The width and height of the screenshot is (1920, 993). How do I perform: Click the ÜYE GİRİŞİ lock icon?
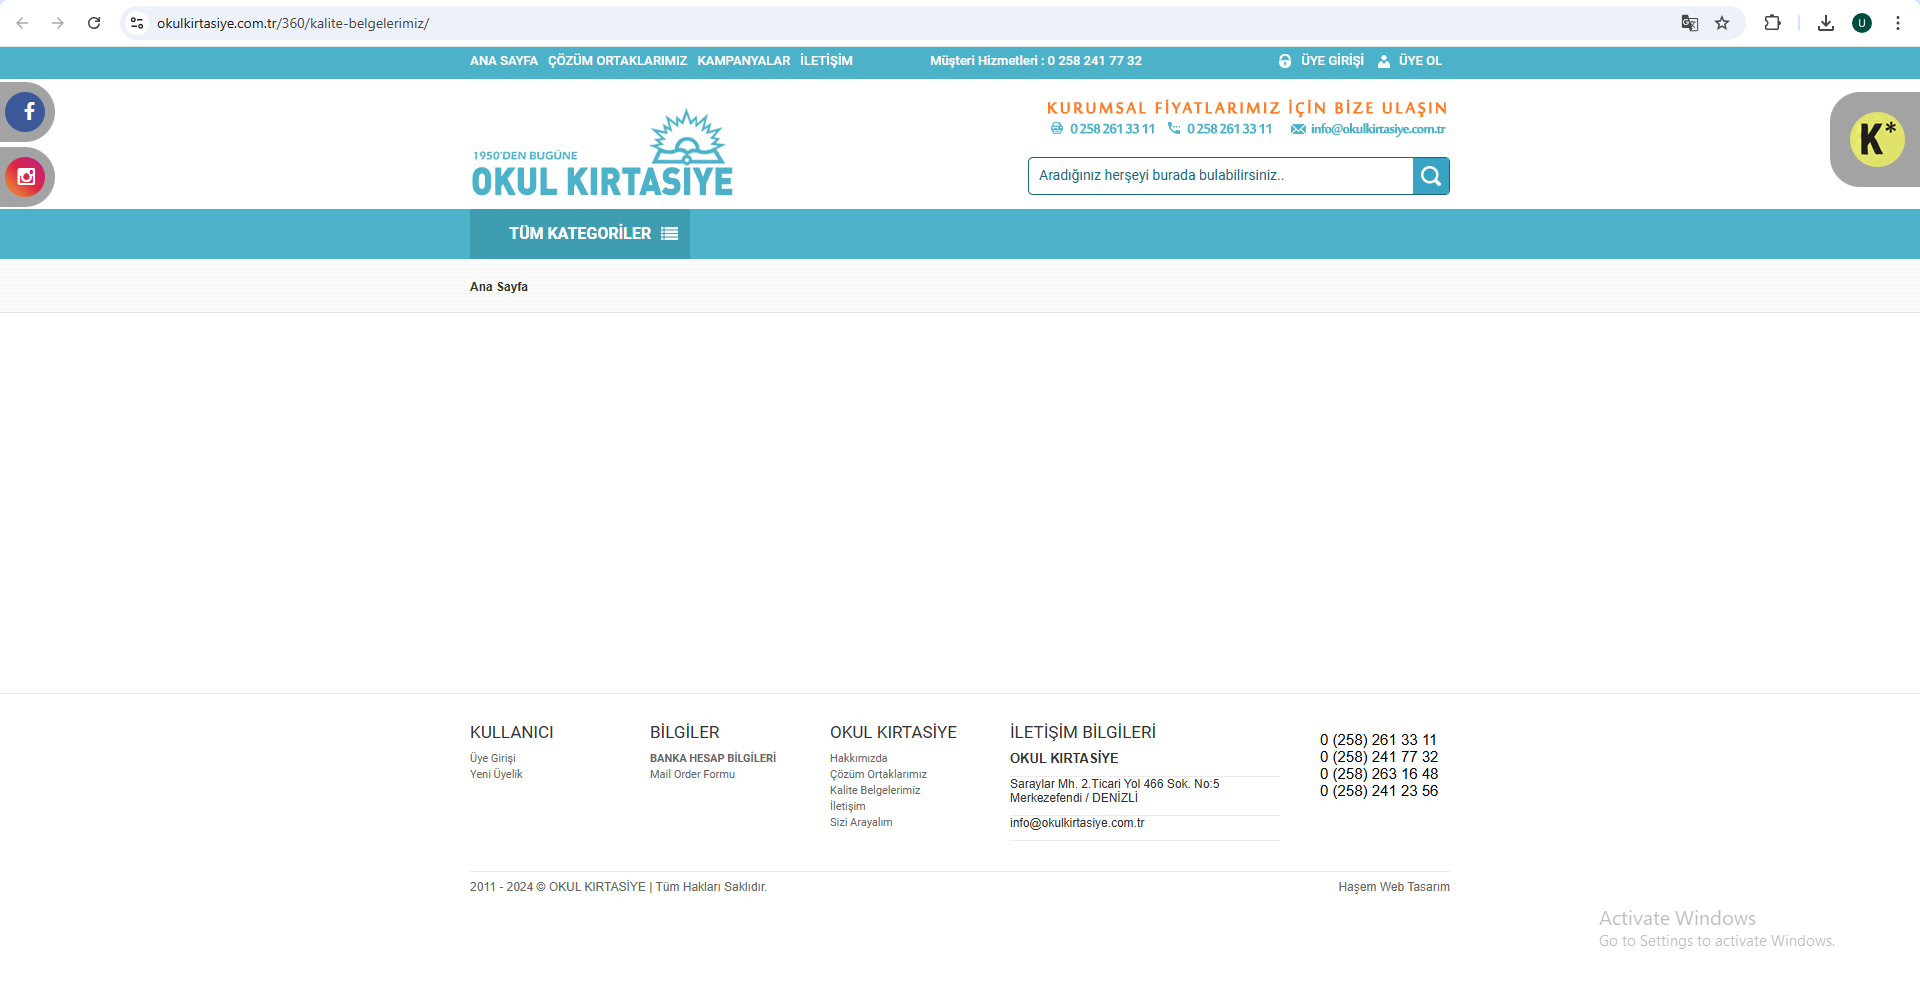(1285, 61)
